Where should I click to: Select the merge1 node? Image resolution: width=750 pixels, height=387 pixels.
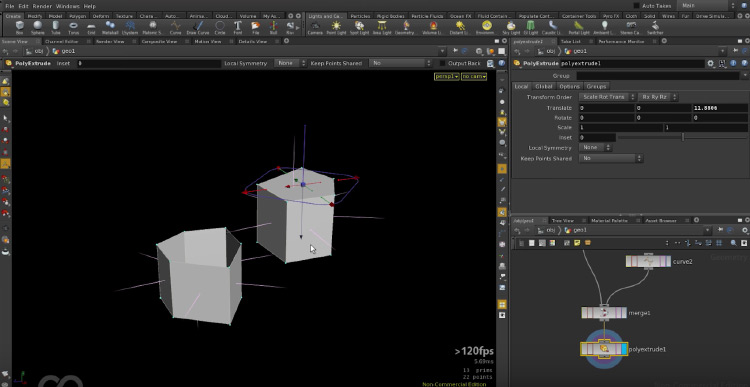[x=604, y=313]
